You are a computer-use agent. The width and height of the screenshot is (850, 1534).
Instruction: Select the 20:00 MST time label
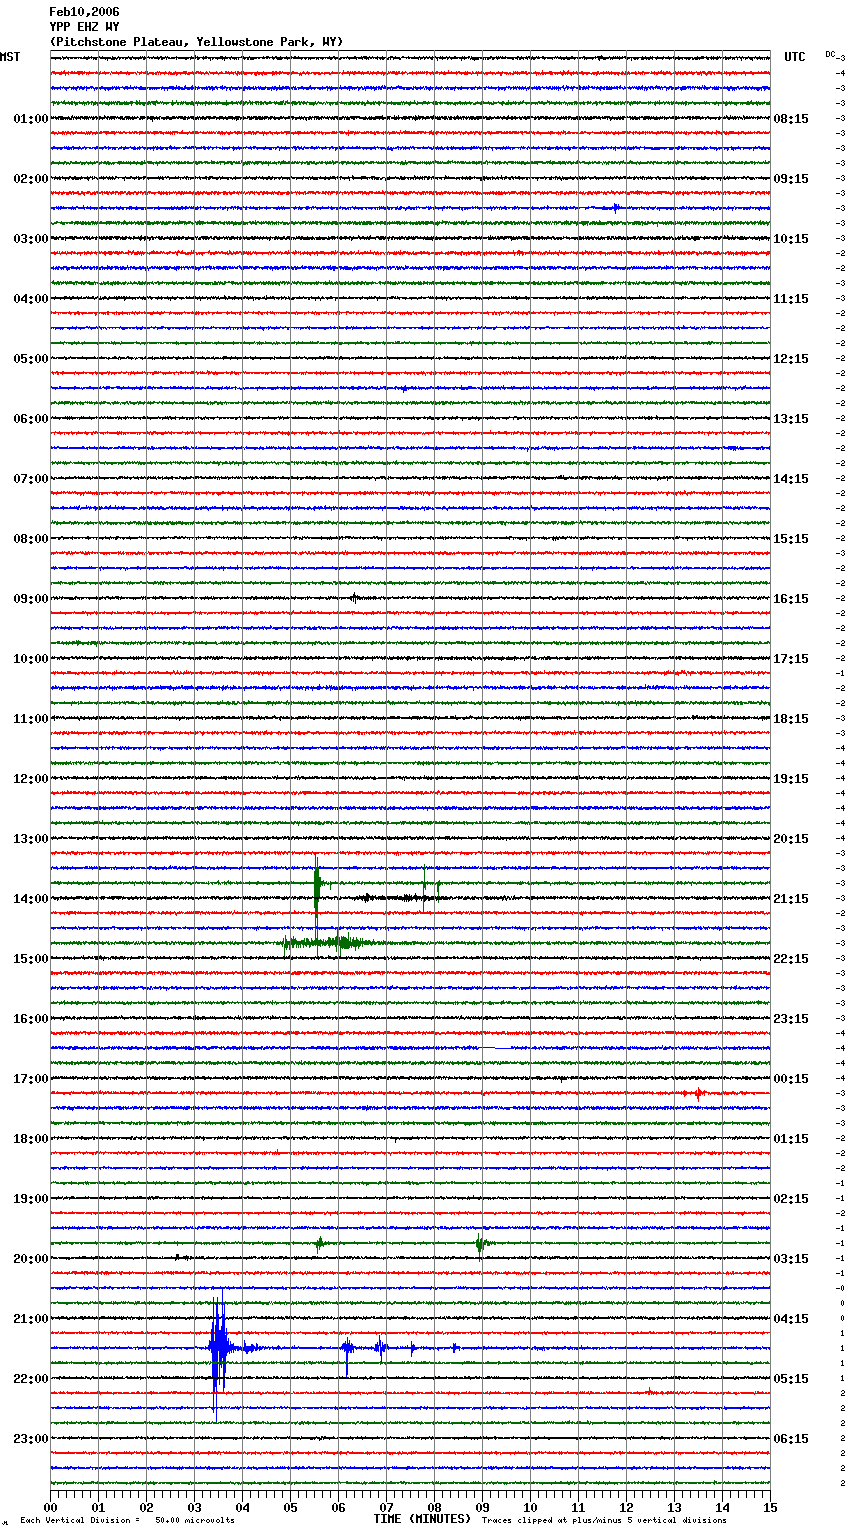coord(31,1259)
